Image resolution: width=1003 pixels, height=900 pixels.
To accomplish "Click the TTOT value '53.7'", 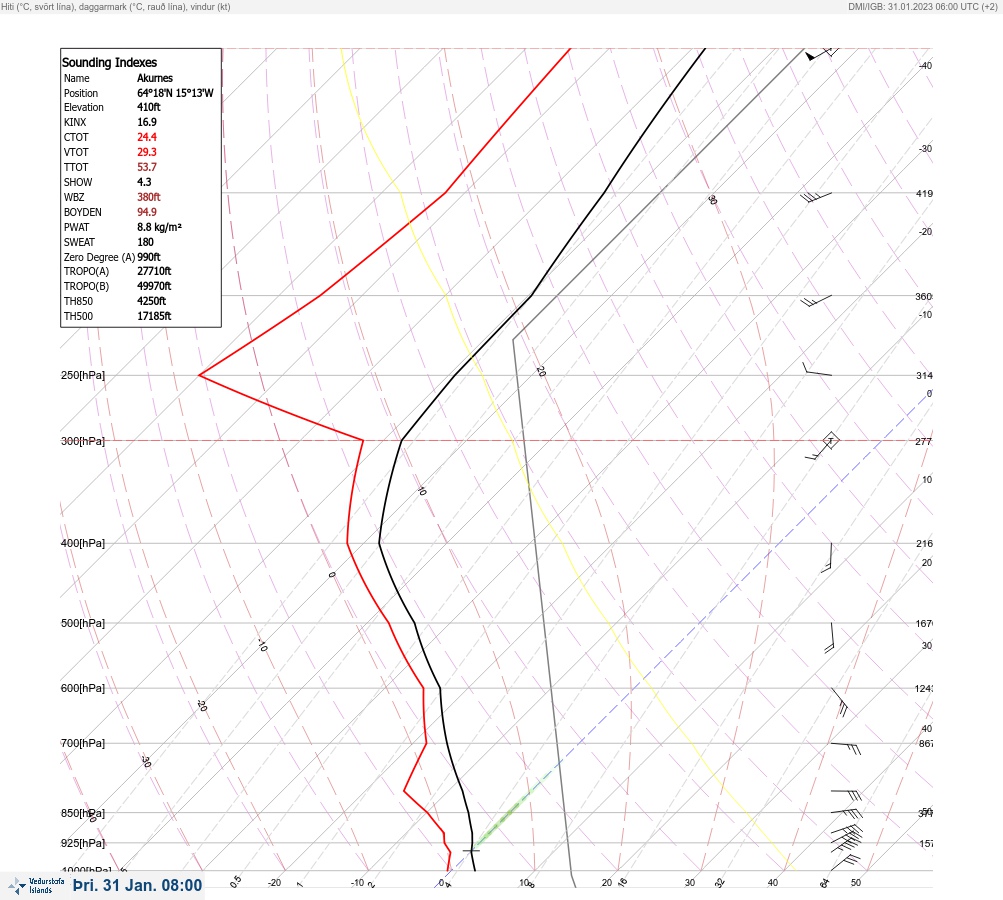I will point(146,167).
